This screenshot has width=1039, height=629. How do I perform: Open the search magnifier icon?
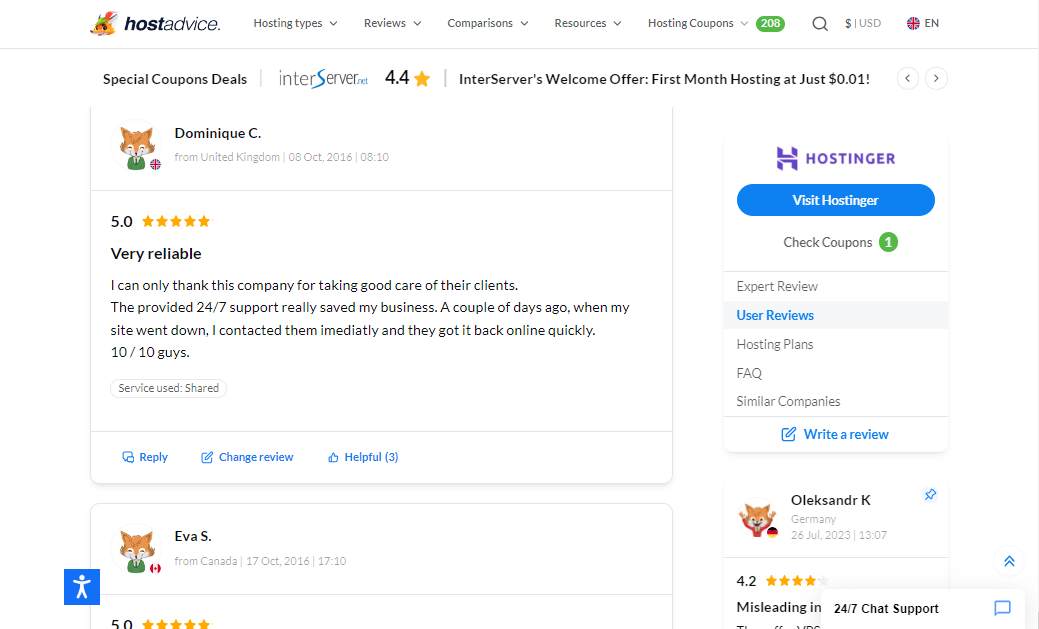click(x=820, y=23)
